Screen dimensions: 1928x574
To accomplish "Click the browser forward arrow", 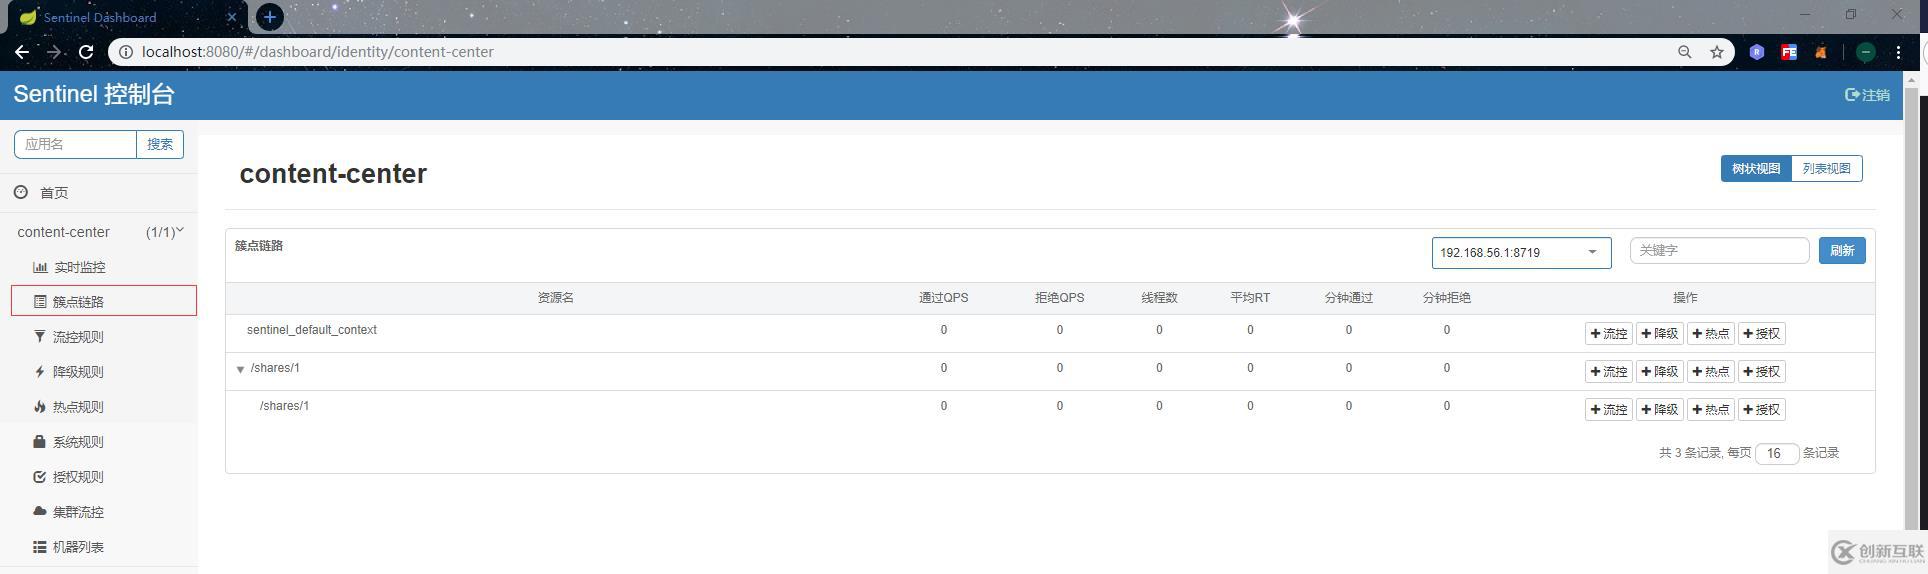I will [x=54, y=52].
